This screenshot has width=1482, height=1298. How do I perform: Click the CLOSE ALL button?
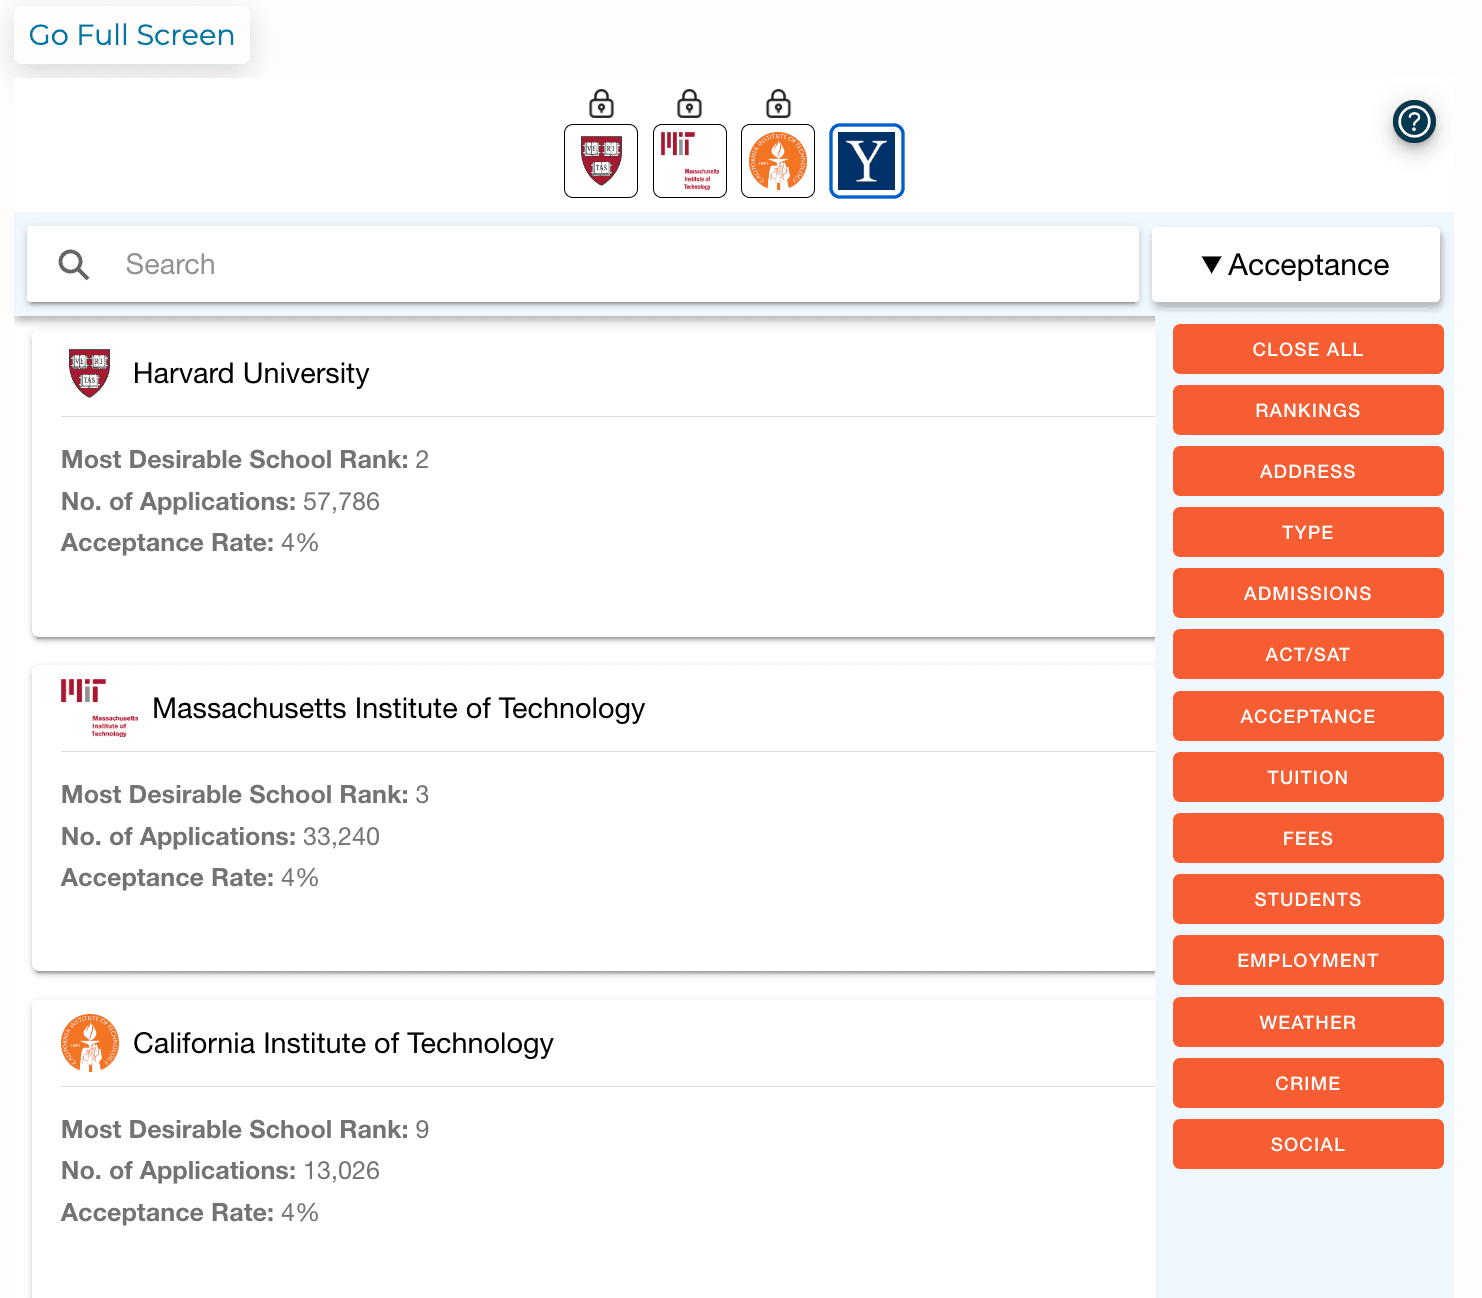(x=1308, y=349)
